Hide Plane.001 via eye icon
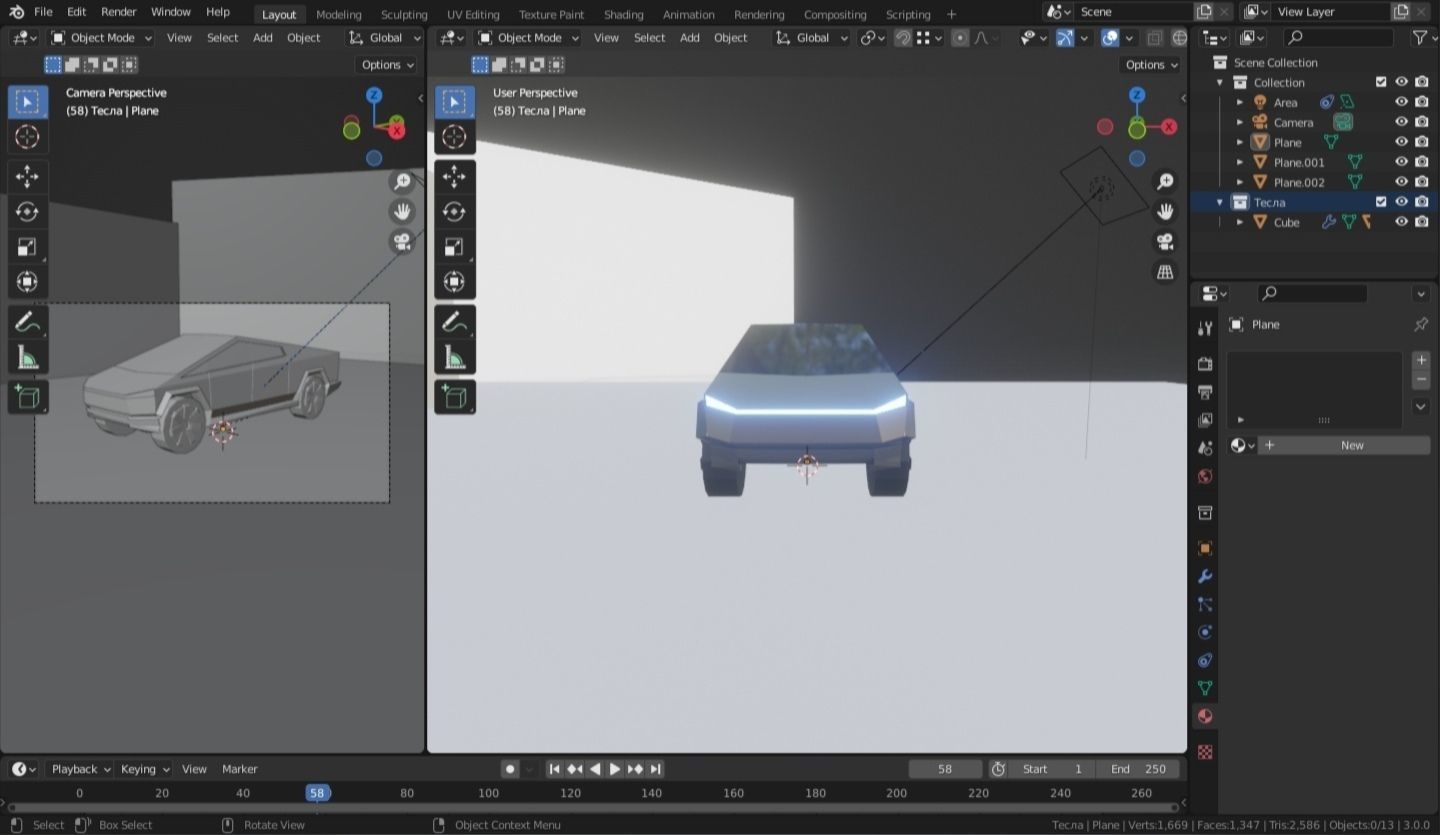The width and height of the screenshot is (1440, 835). 1401,162
